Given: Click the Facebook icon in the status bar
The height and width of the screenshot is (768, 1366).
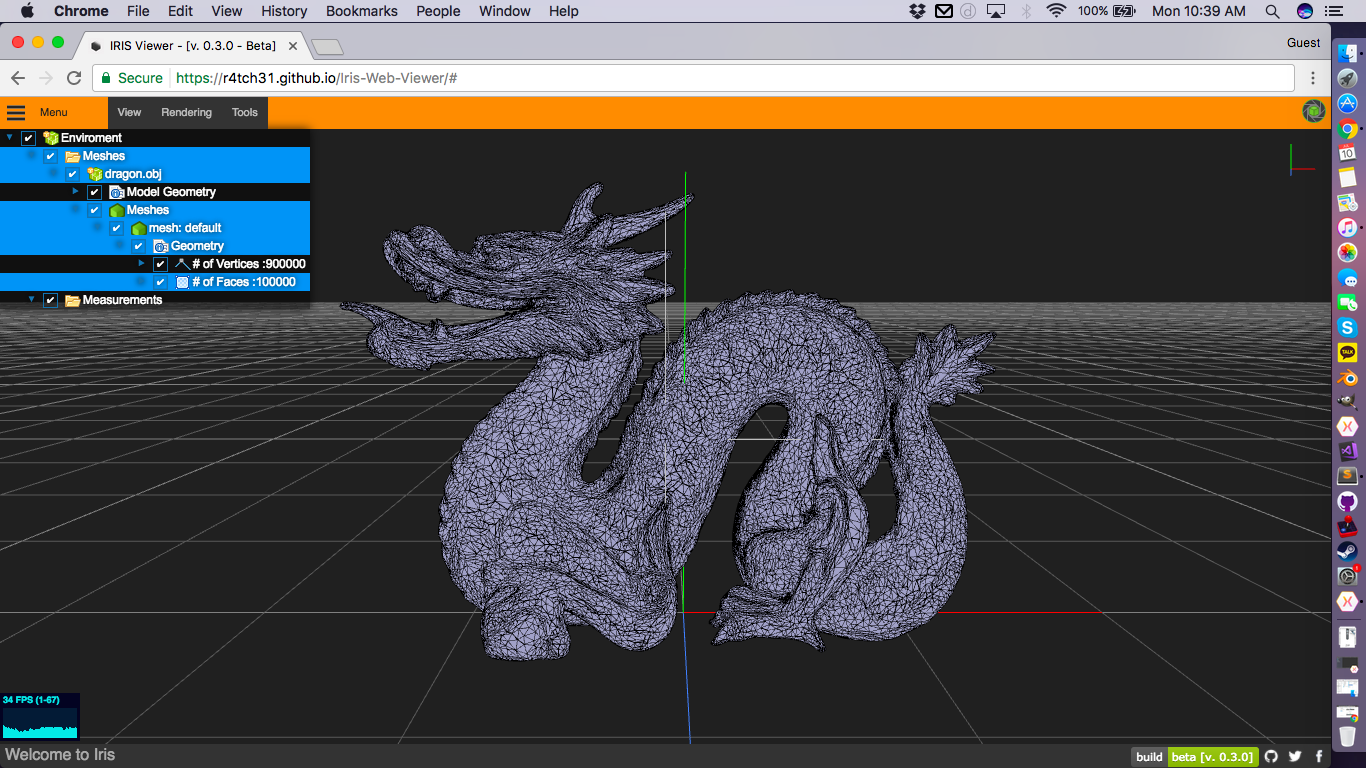Looking at the screenshot, I should 1319,757.
